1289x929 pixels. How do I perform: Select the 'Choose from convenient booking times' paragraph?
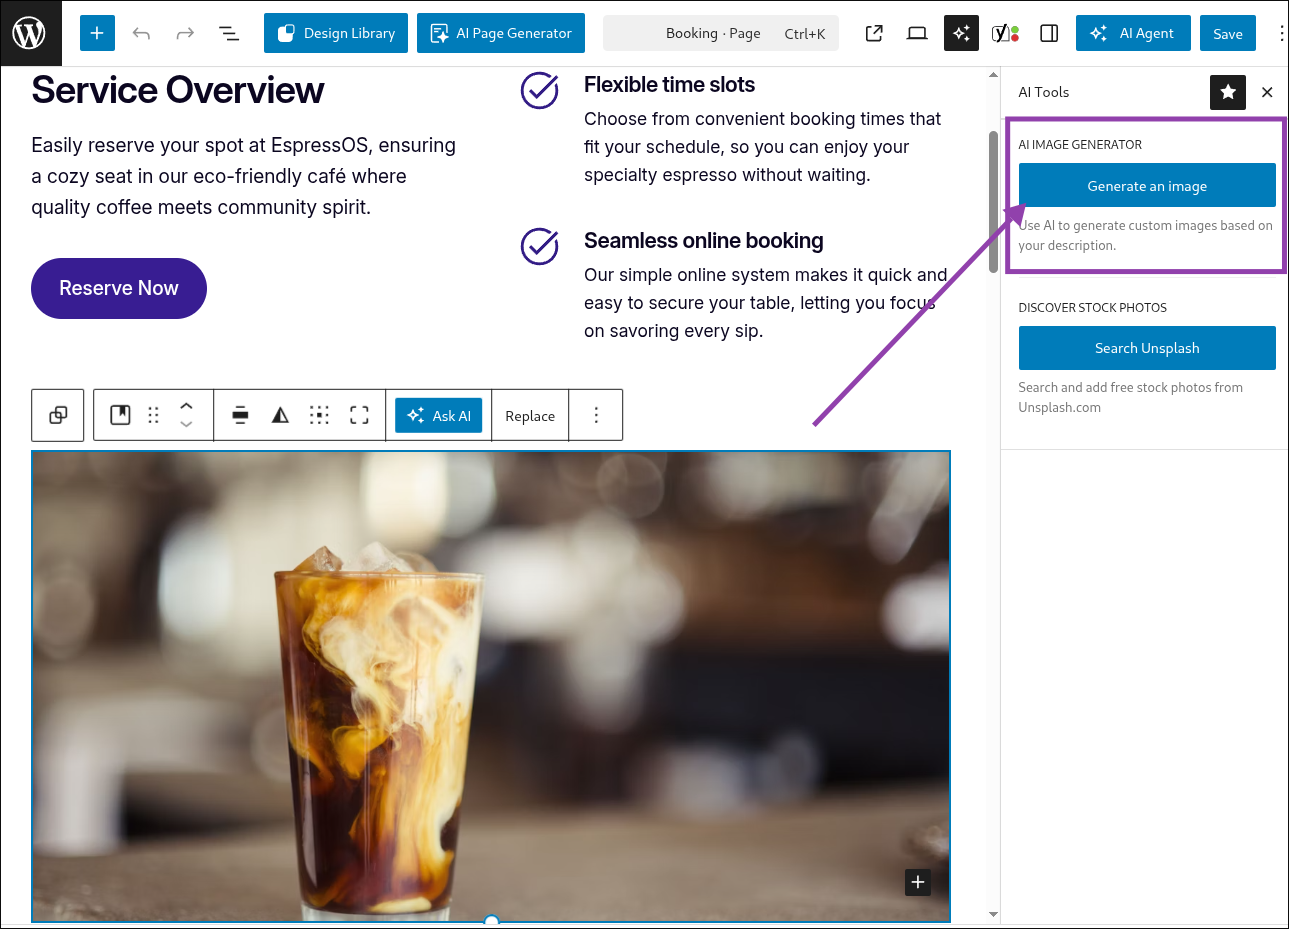tap(763, 147)
